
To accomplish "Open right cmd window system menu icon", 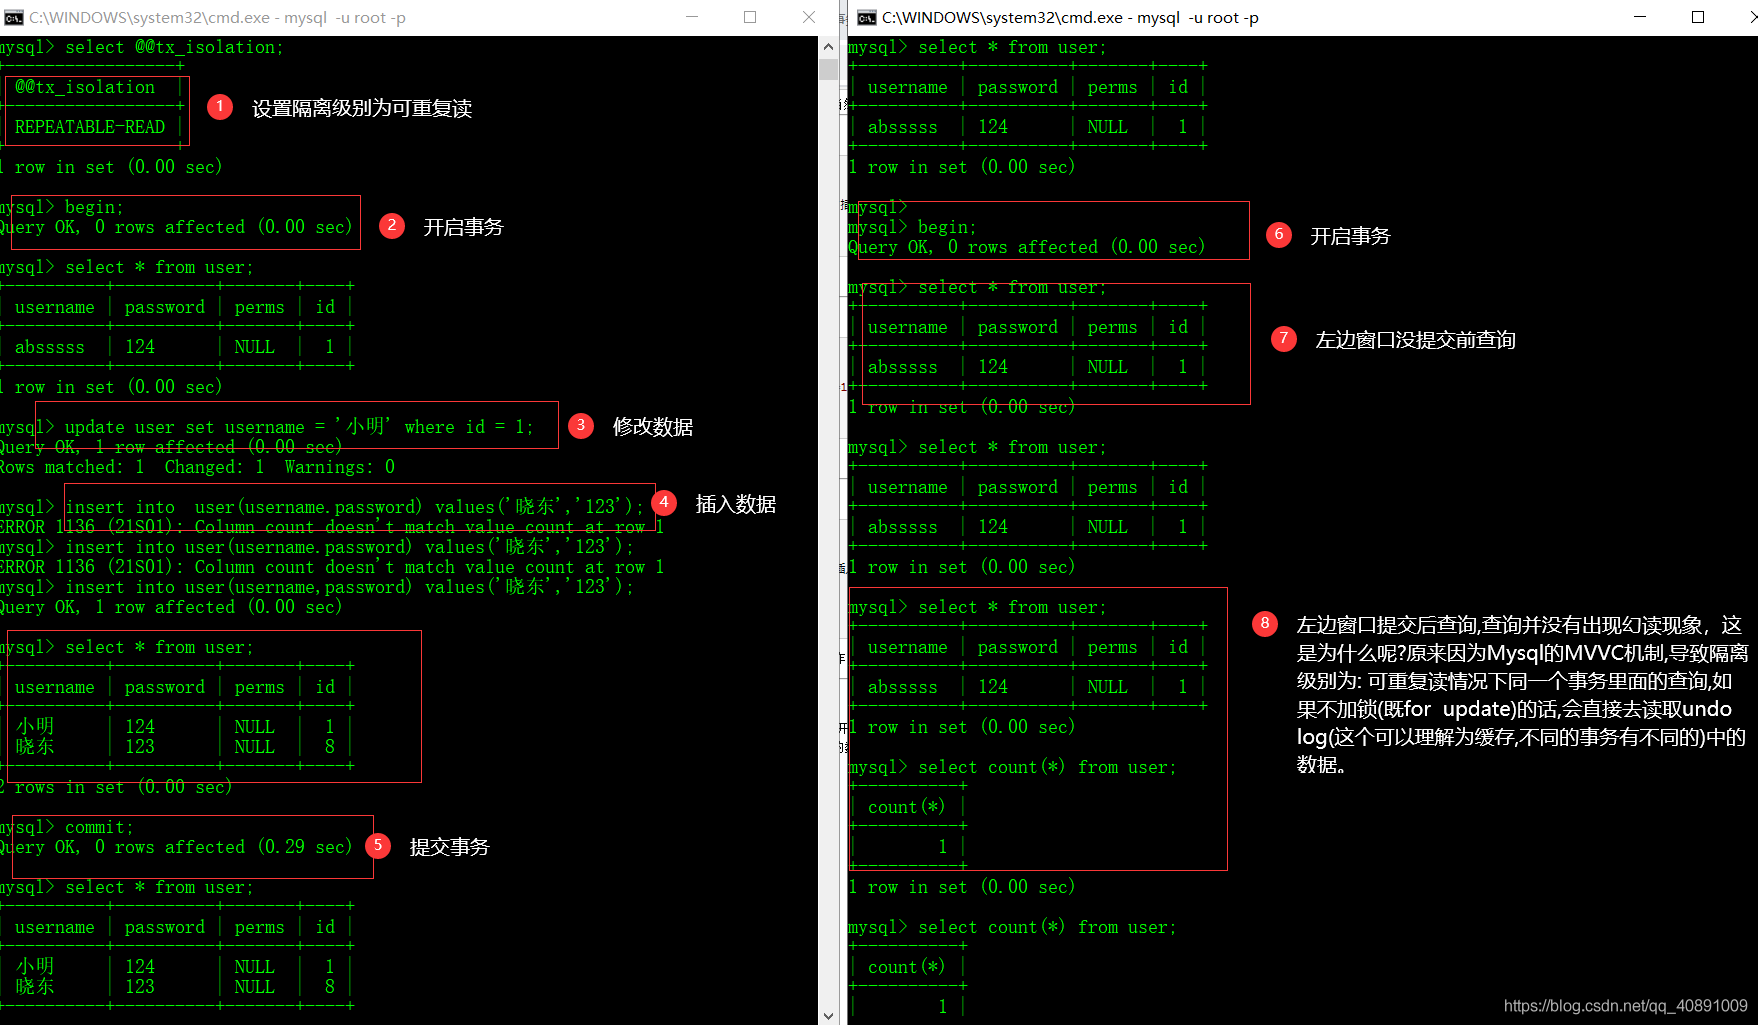I will coord(867,17).
